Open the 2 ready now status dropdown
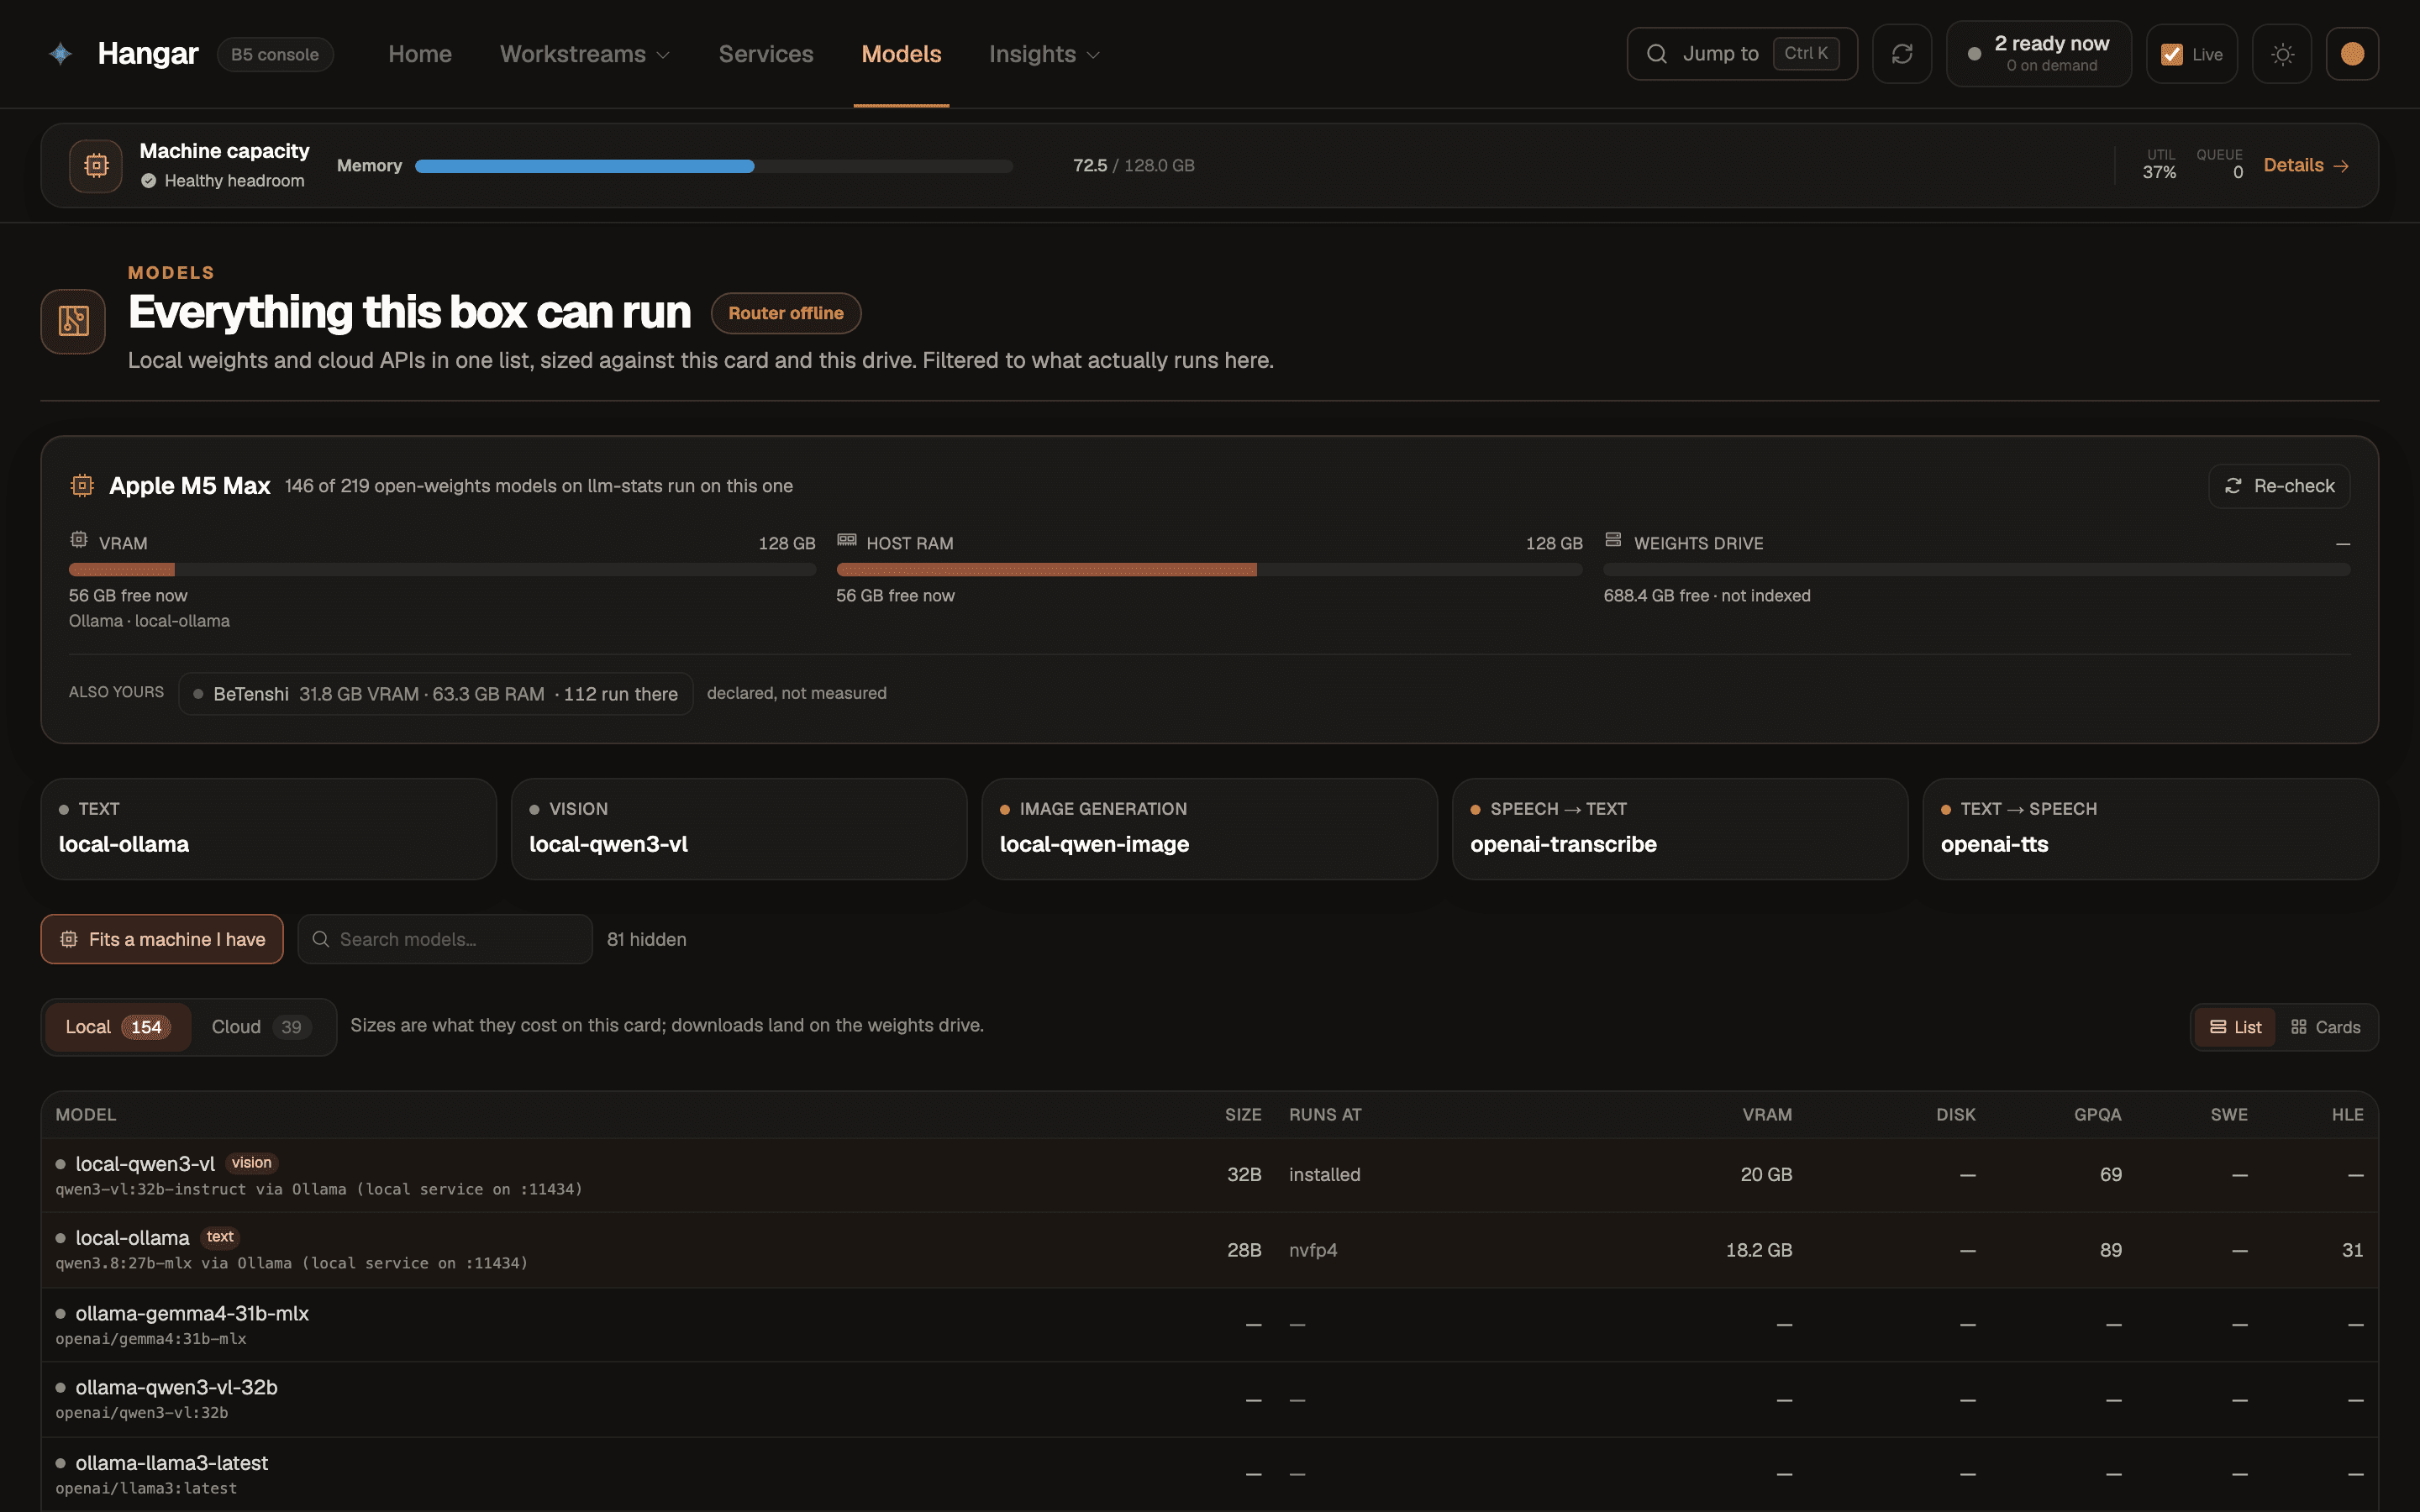This screenshot has width=2420, height=1512. [2039, 54]
